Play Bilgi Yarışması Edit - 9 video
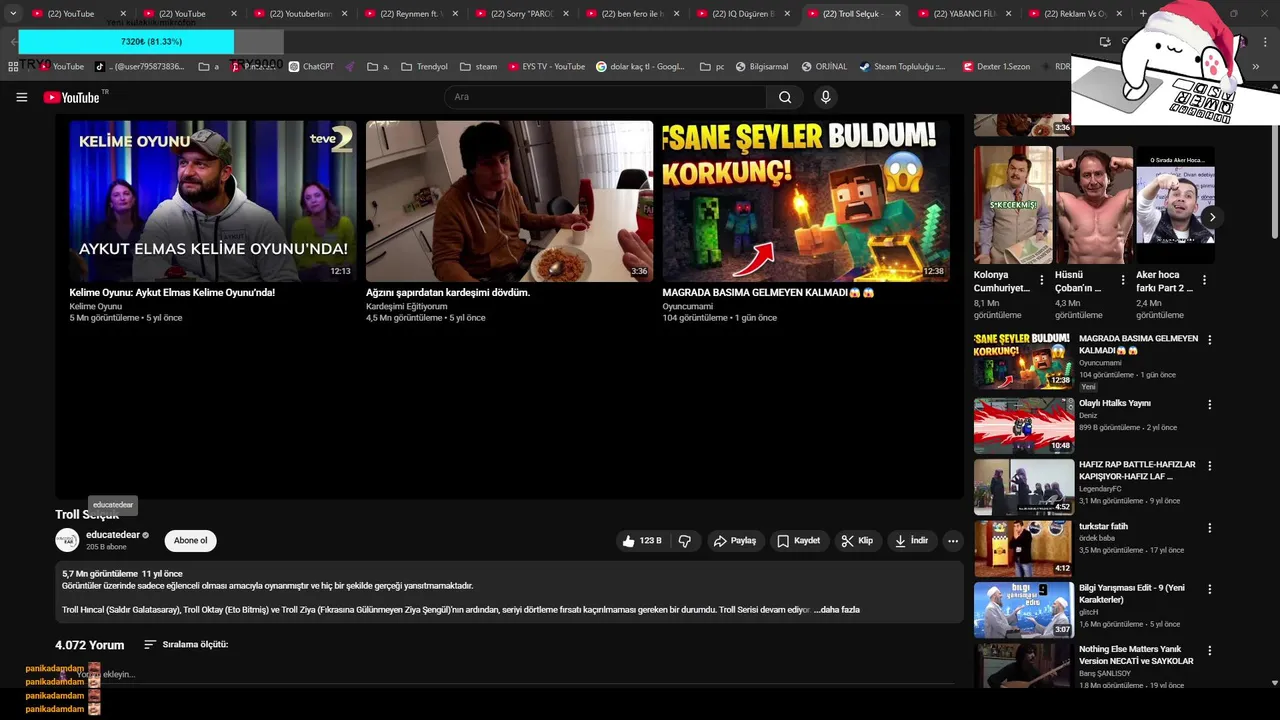Screen dimensions: 1280x720 coord(1024,610)
